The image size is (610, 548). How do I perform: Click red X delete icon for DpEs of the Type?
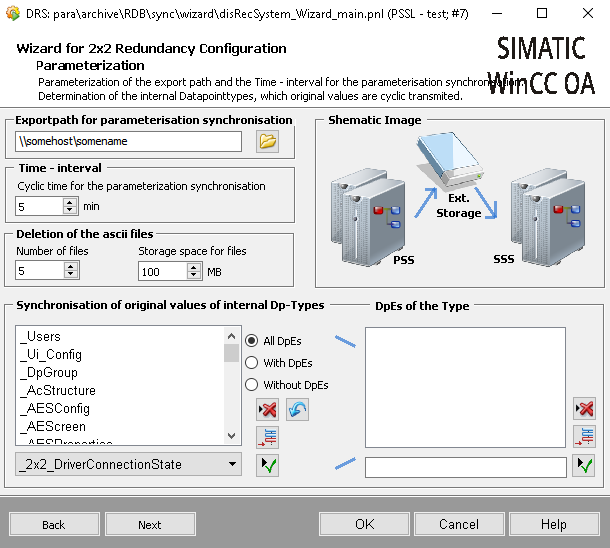(584, 408)
